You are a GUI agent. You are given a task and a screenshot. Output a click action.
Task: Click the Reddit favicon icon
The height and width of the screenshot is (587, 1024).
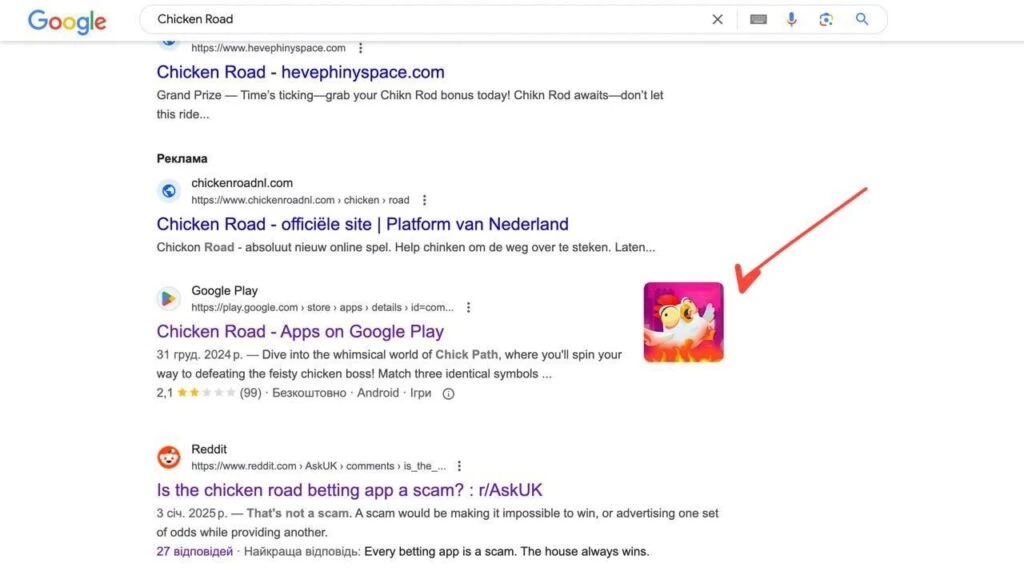coord(168,457)
